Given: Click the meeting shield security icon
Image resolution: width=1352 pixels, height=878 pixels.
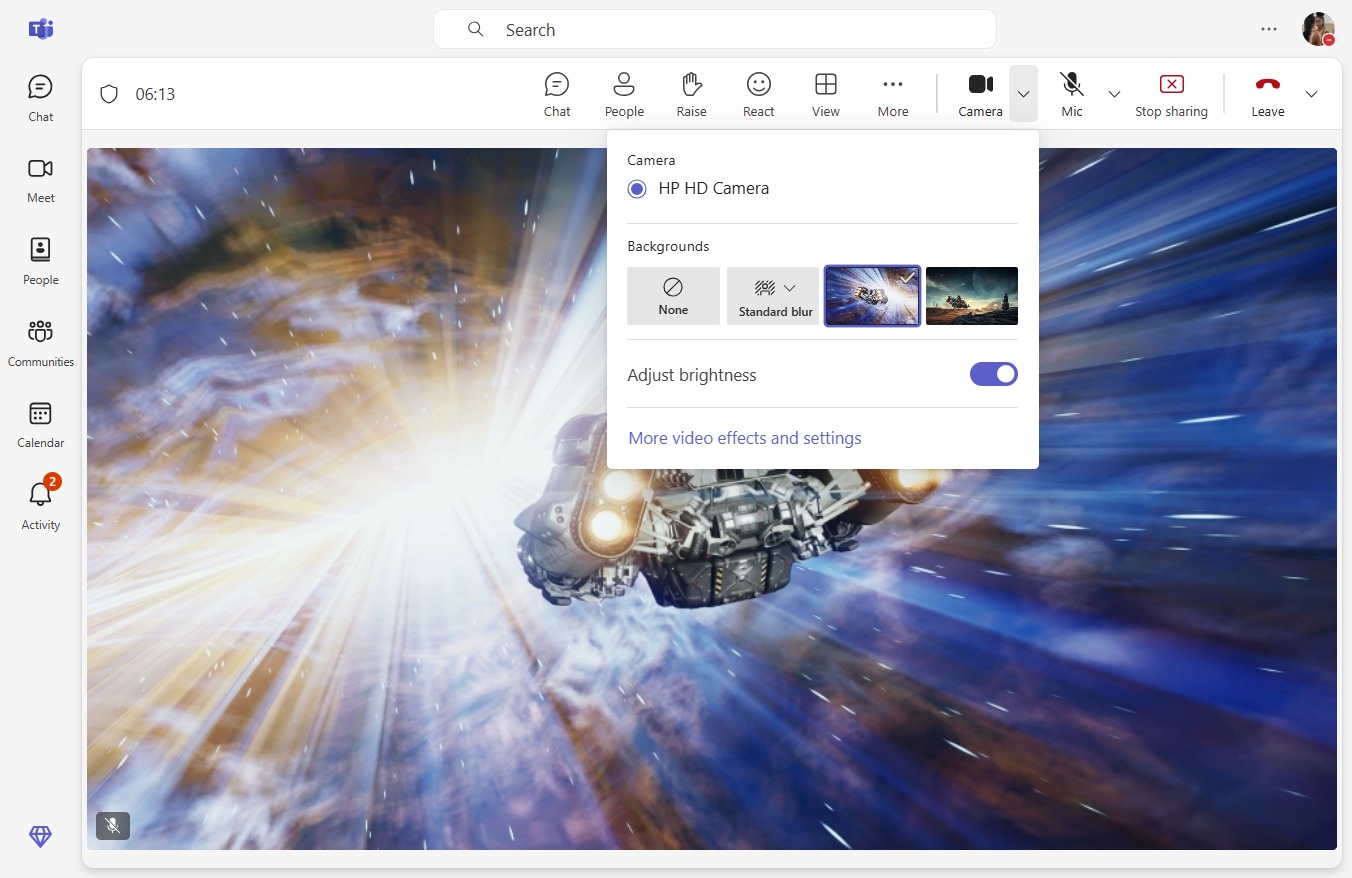Looking at the screenshot, I should click(x=109, y=94).
